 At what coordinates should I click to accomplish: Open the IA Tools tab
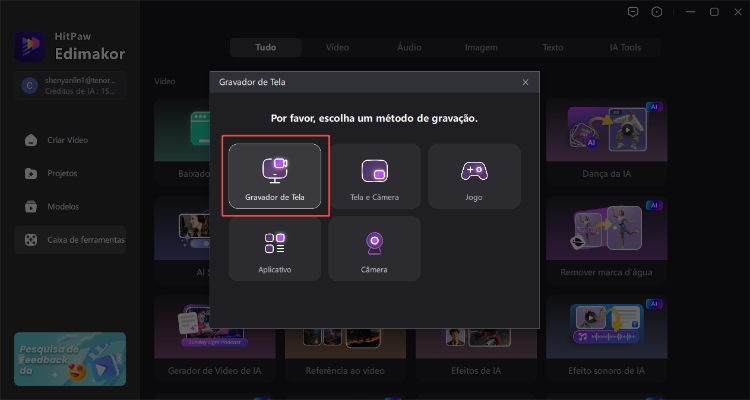[625, 47]
